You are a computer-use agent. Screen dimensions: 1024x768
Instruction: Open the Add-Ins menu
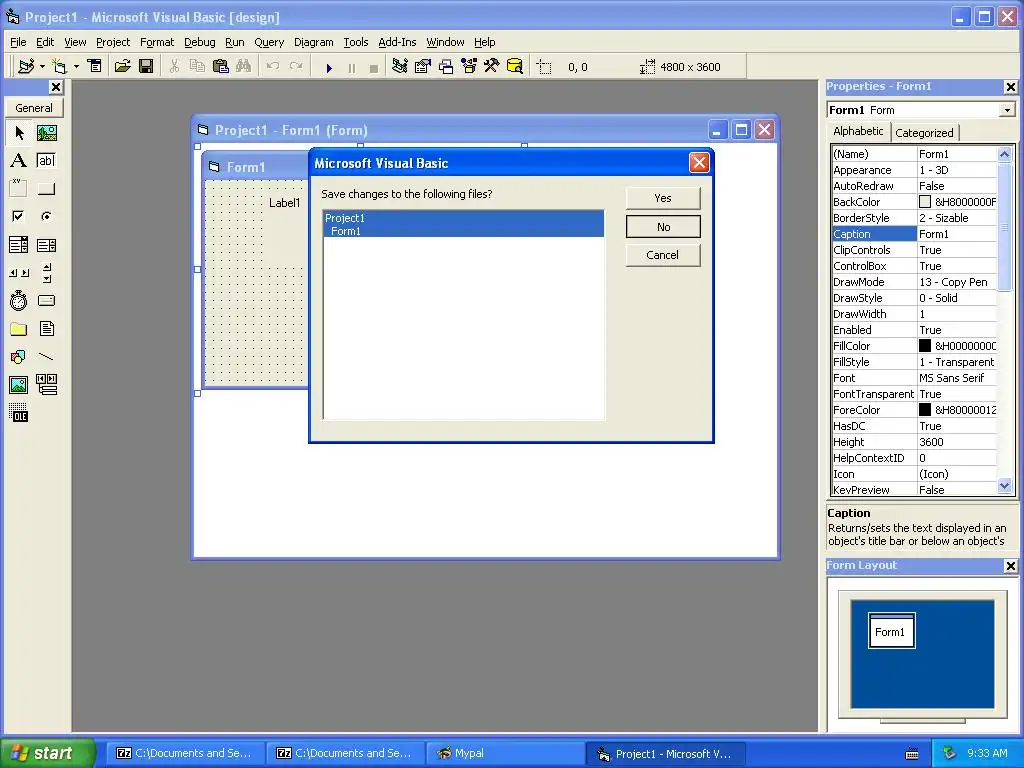pos(397,42)
